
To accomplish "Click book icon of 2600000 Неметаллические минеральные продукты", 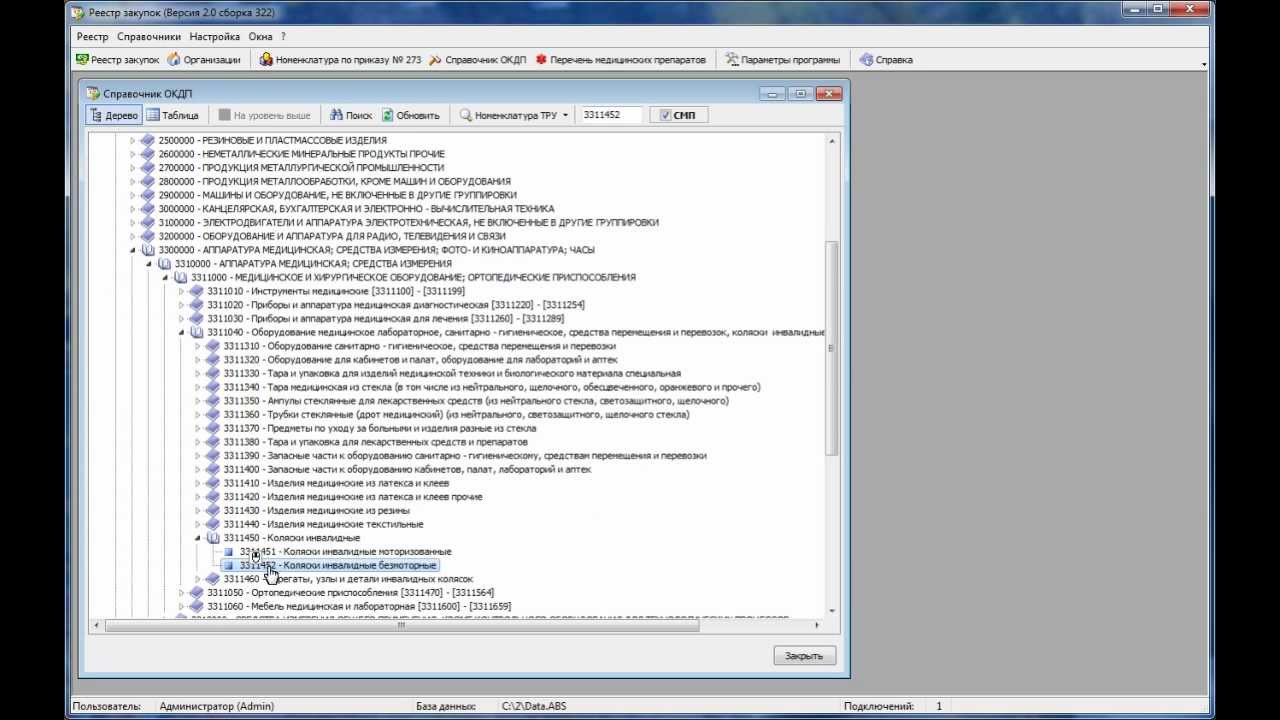I will click(x=148, y=154).
